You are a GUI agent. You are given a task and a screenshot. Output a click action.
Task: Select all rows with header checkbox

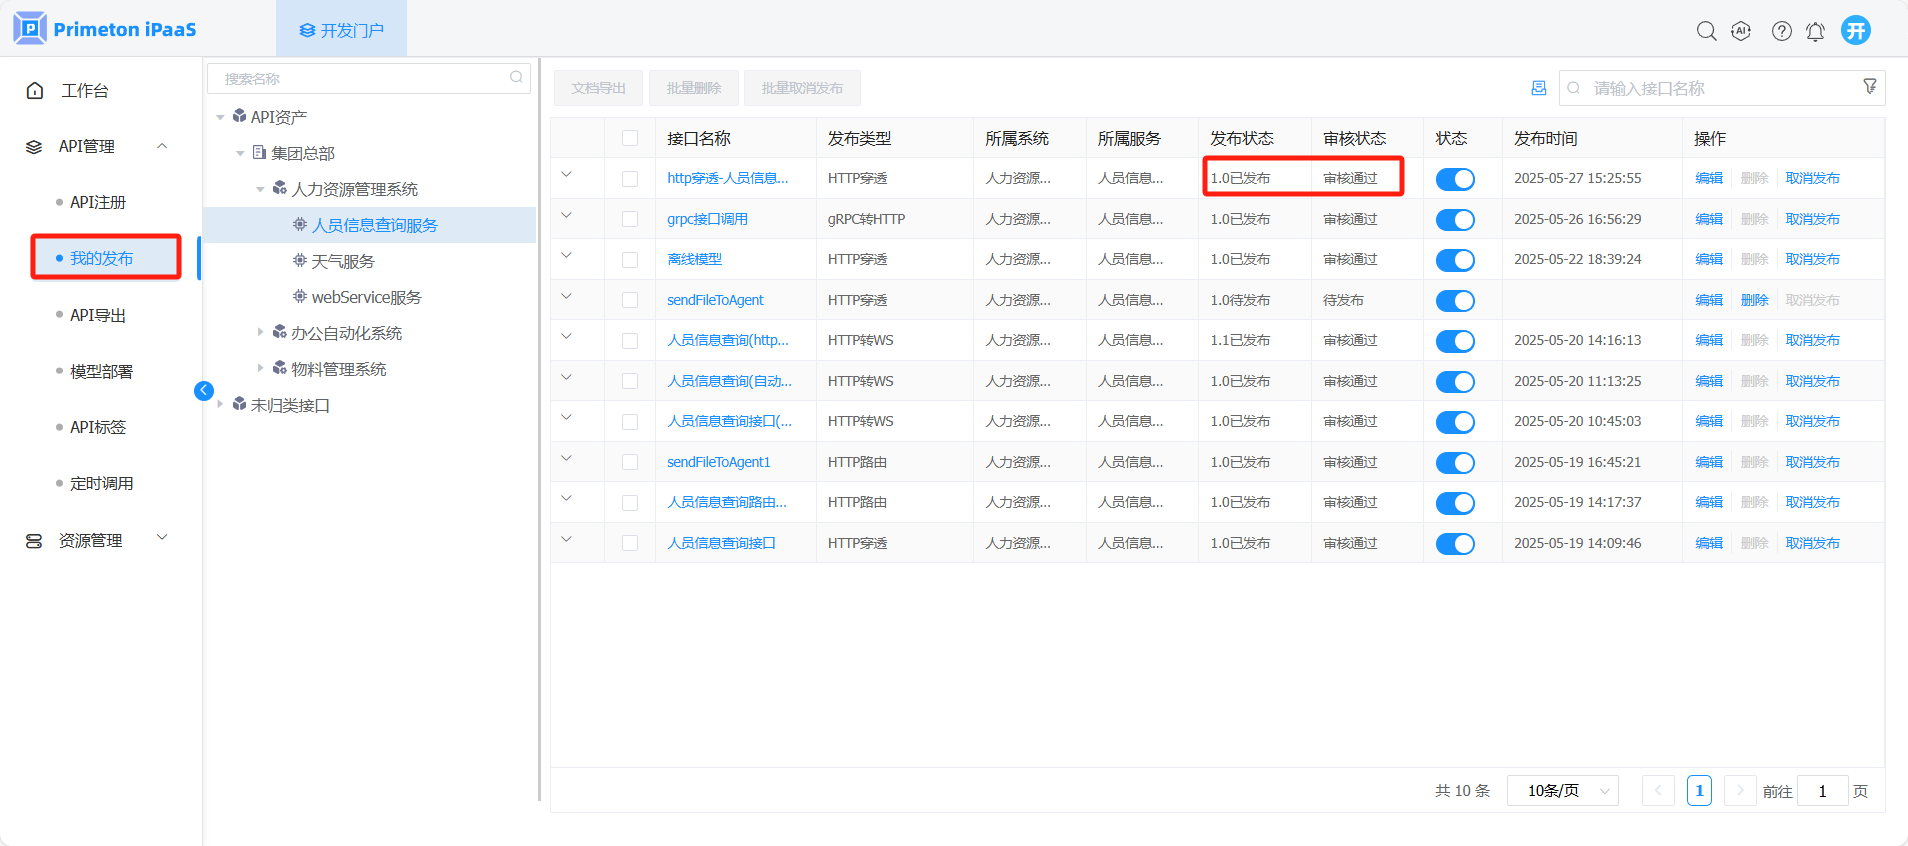coord(630,138)
